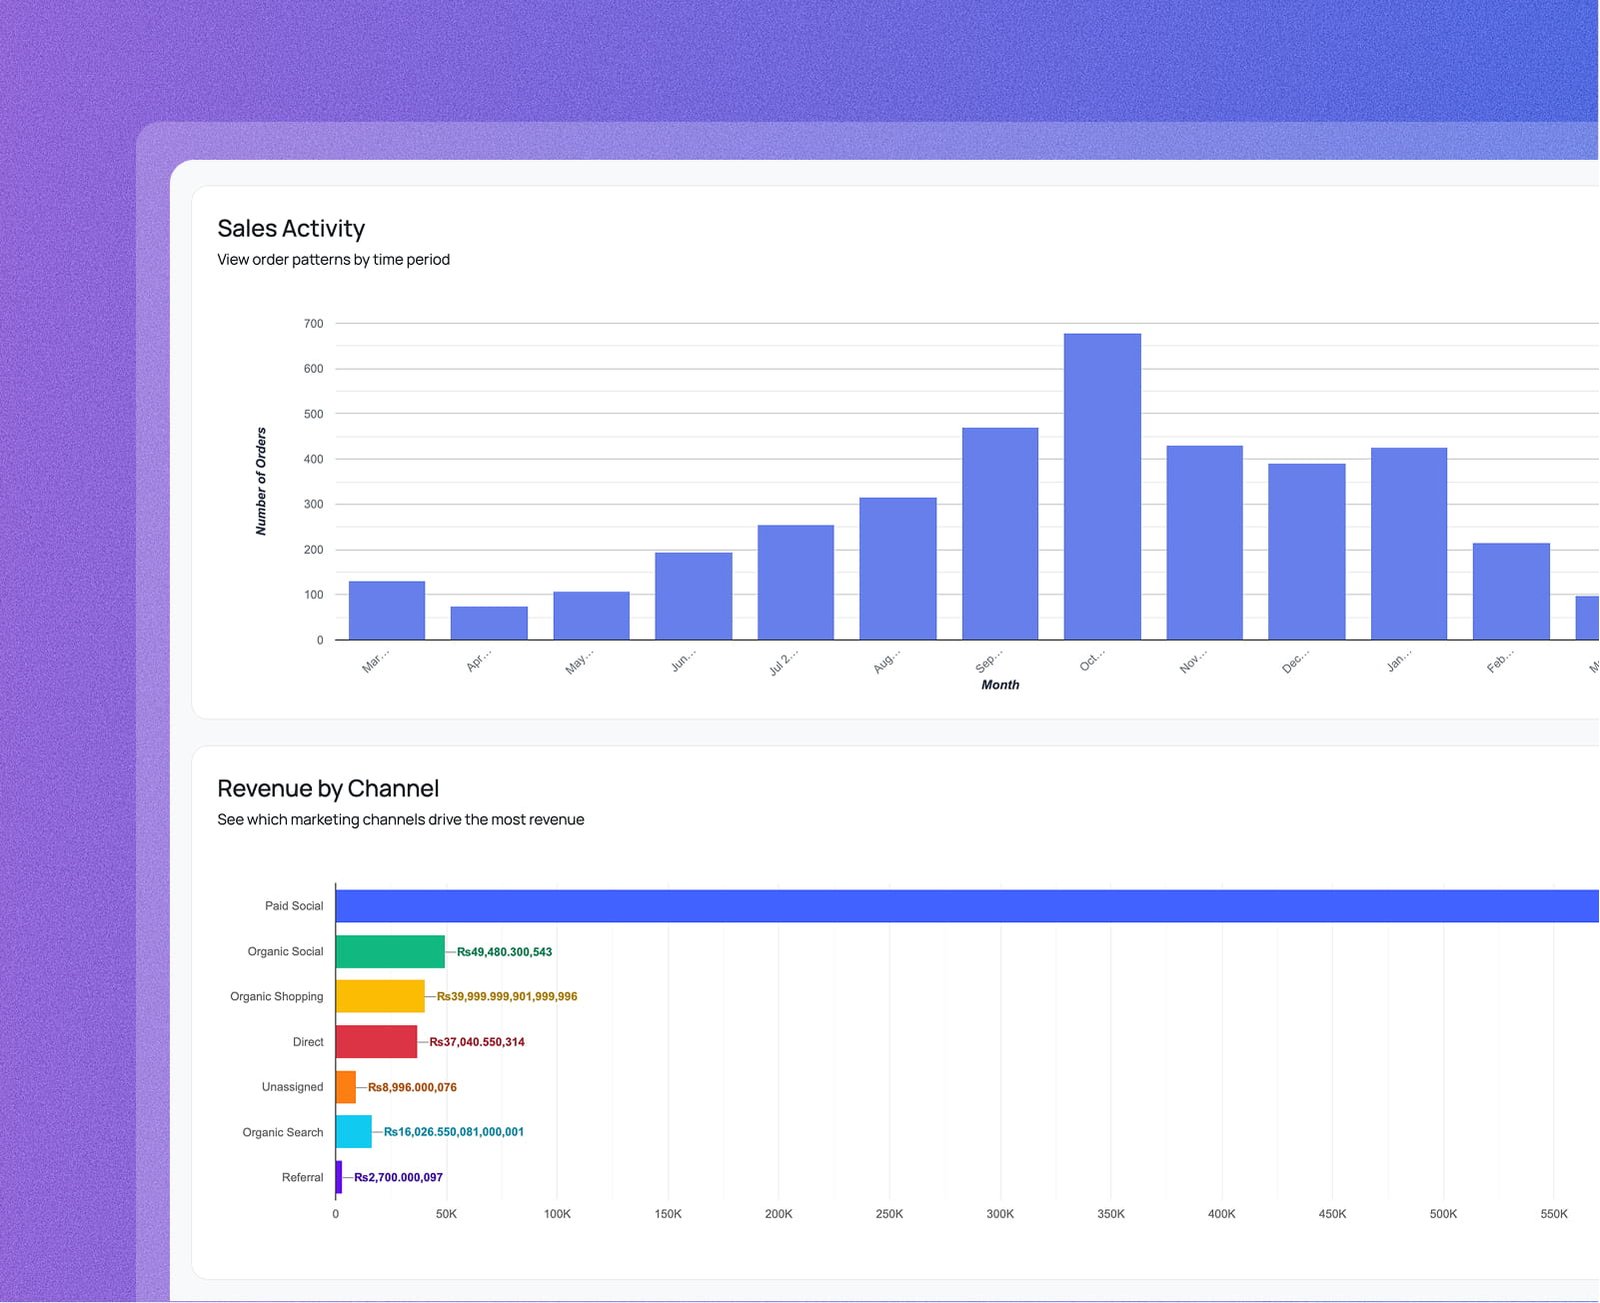Click the Sales Activity chart title
This screenshot has height=1303, width=1600.
coord(291,228)
